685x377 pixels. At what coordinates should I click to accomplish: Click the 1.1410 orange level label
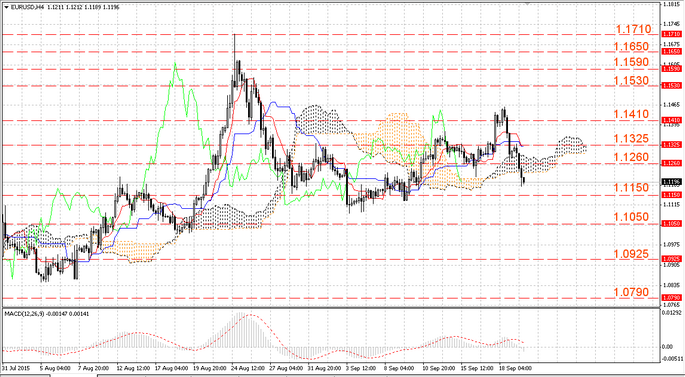(x=631, y=114)
